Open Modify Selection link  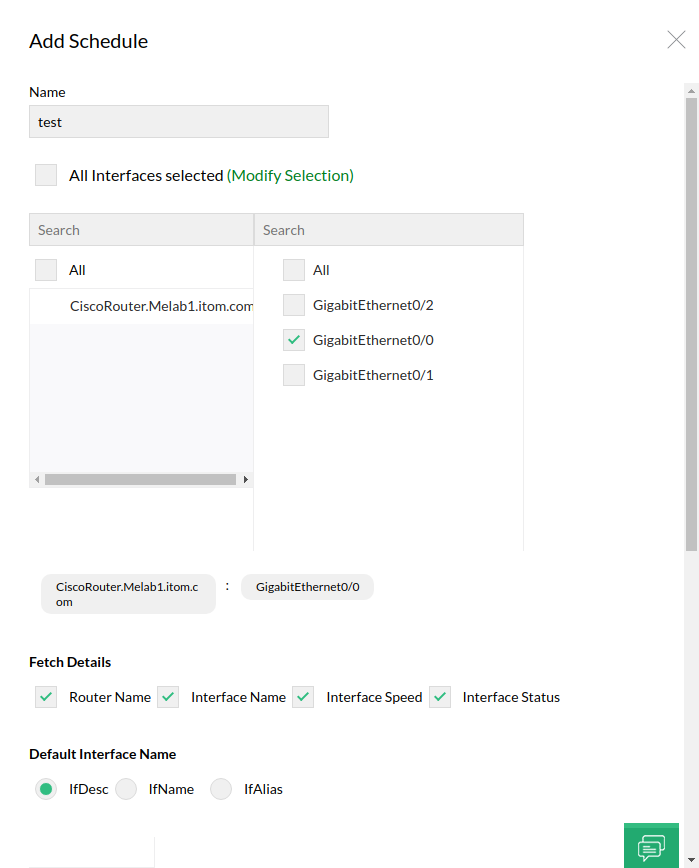coord(290,174)
